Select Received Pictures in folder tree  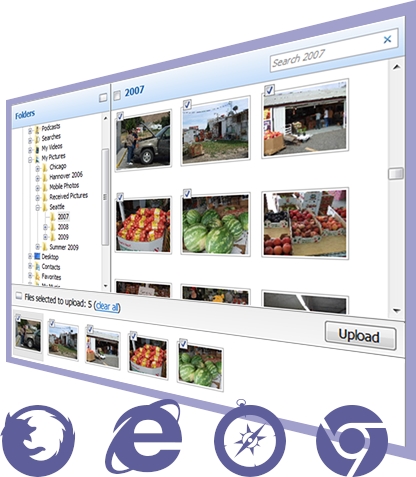pyautogui.click(x=68, y=196)
